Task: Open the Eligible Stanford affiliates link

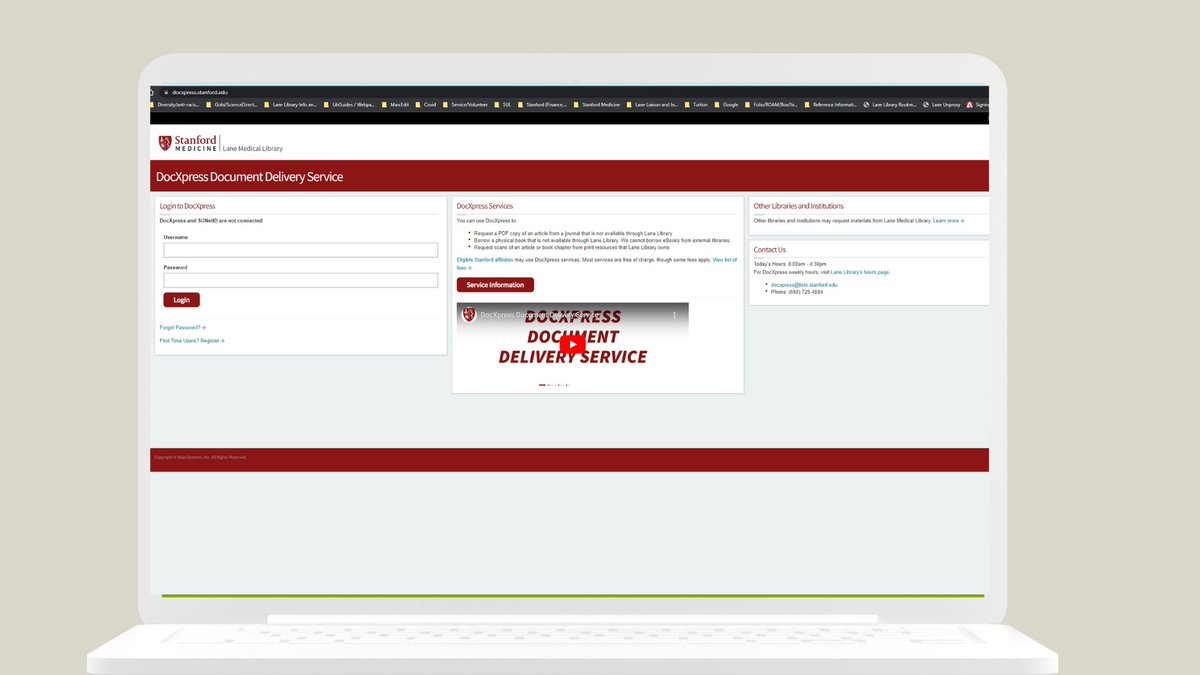Action: click(x=485, y=260)
